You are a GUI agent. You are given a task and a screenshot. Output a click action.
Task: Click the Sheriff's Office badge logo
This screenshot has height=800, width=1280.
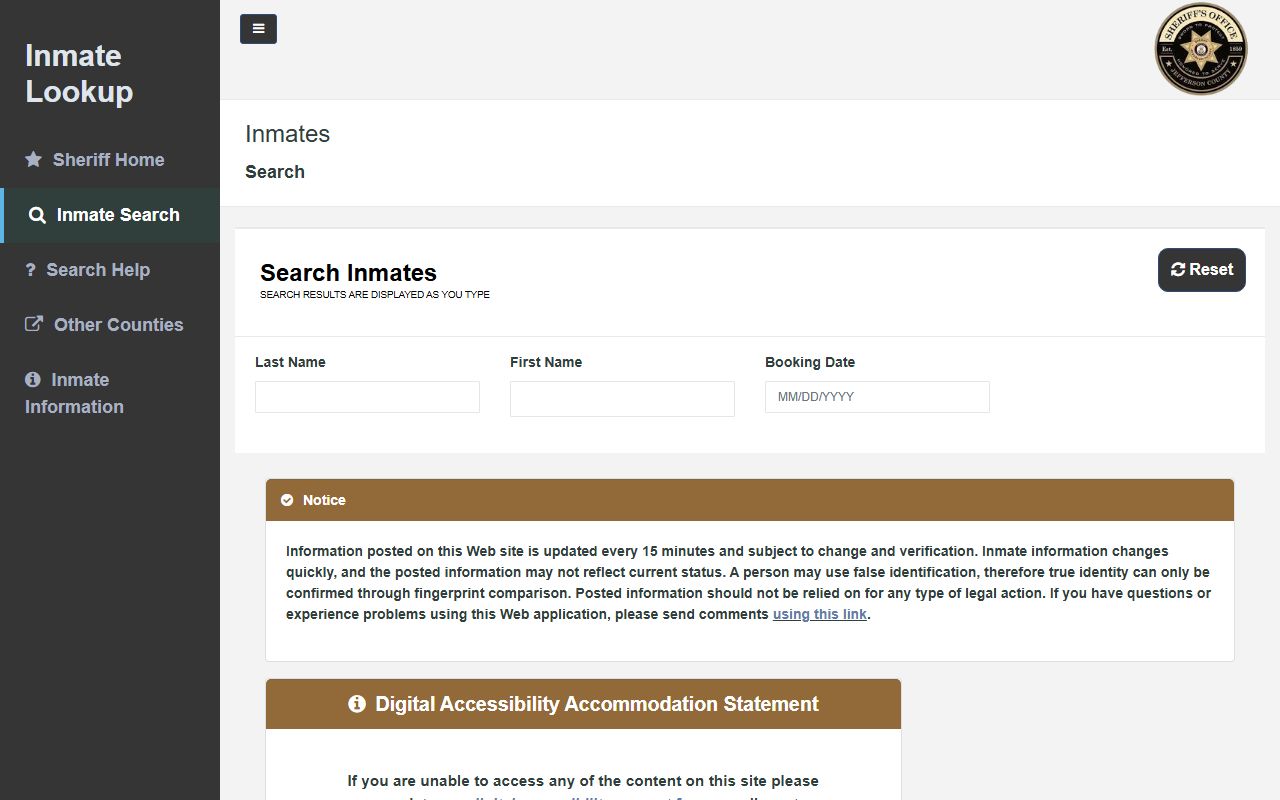tap(1201, 49)
